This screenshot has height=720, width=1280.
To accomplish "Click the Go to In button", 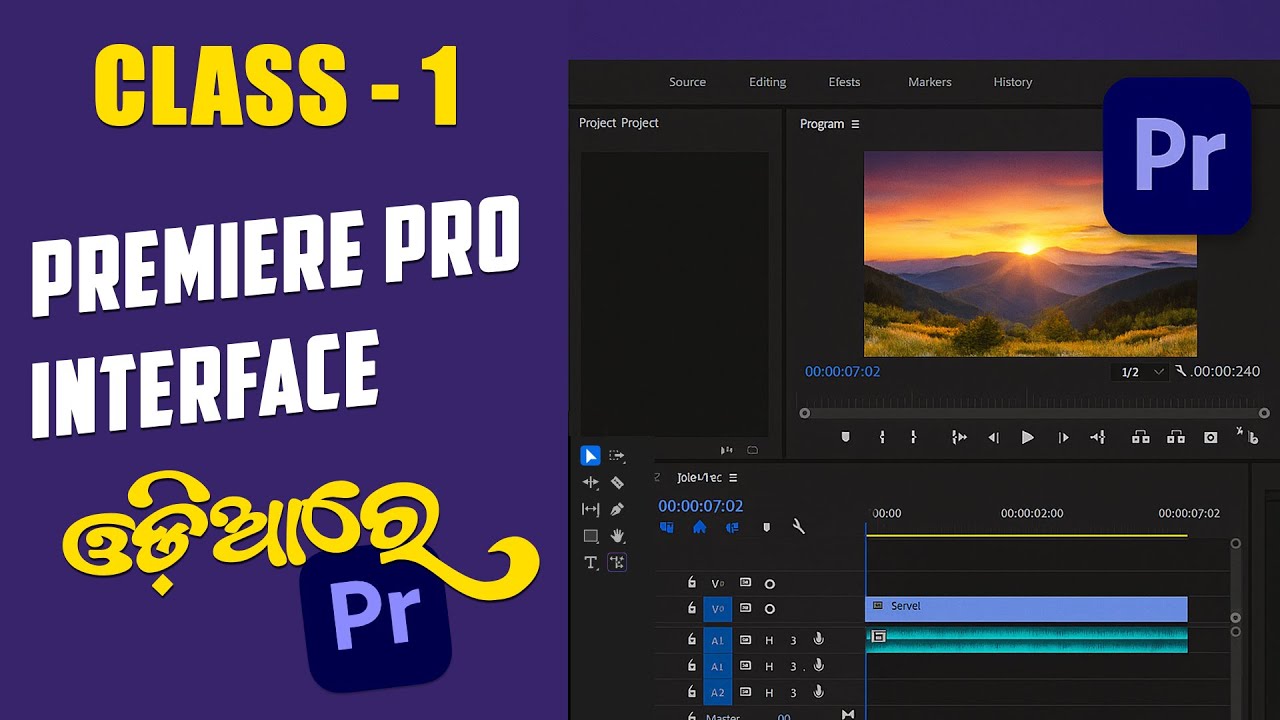I will click(x=959, y=437).
